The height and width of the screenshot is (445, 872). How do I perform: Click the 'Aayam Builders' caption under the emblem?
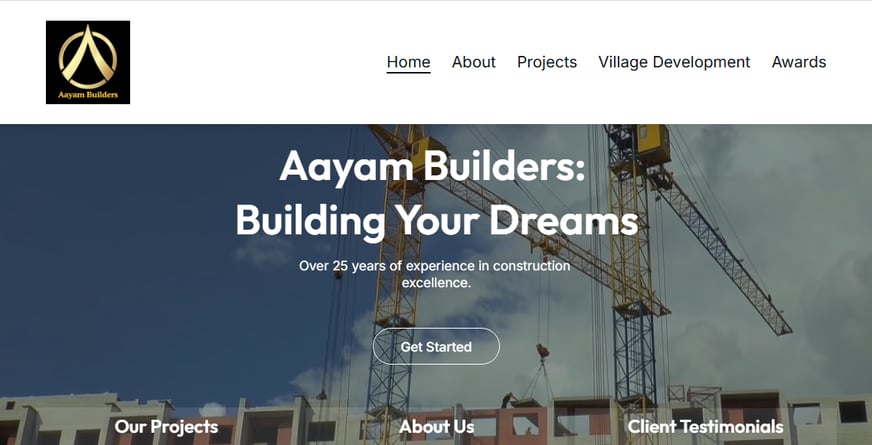click(x=88, y=95)
